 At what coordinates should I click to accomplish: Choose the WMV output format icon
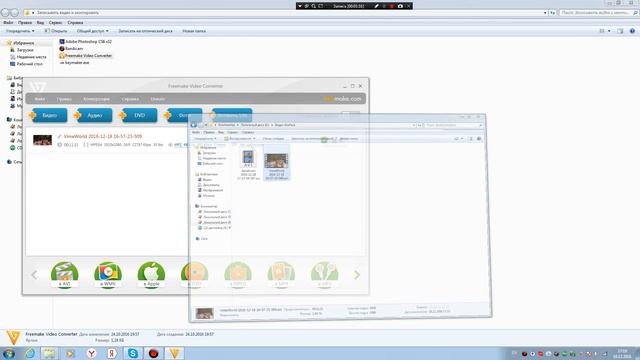point(108,275)
